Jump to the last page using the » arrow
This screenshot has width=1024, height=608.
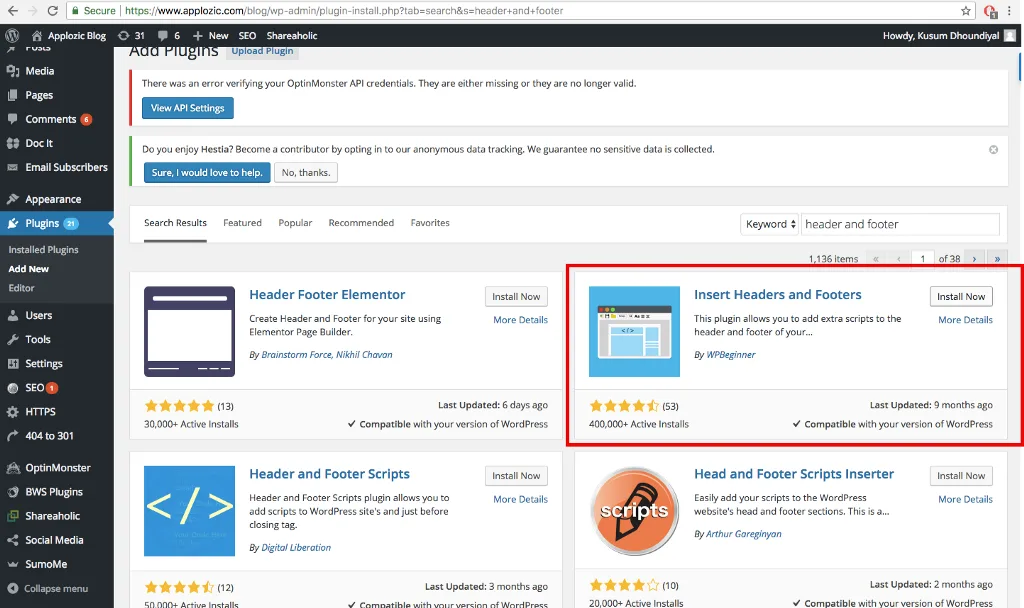[x=996, y=257]
